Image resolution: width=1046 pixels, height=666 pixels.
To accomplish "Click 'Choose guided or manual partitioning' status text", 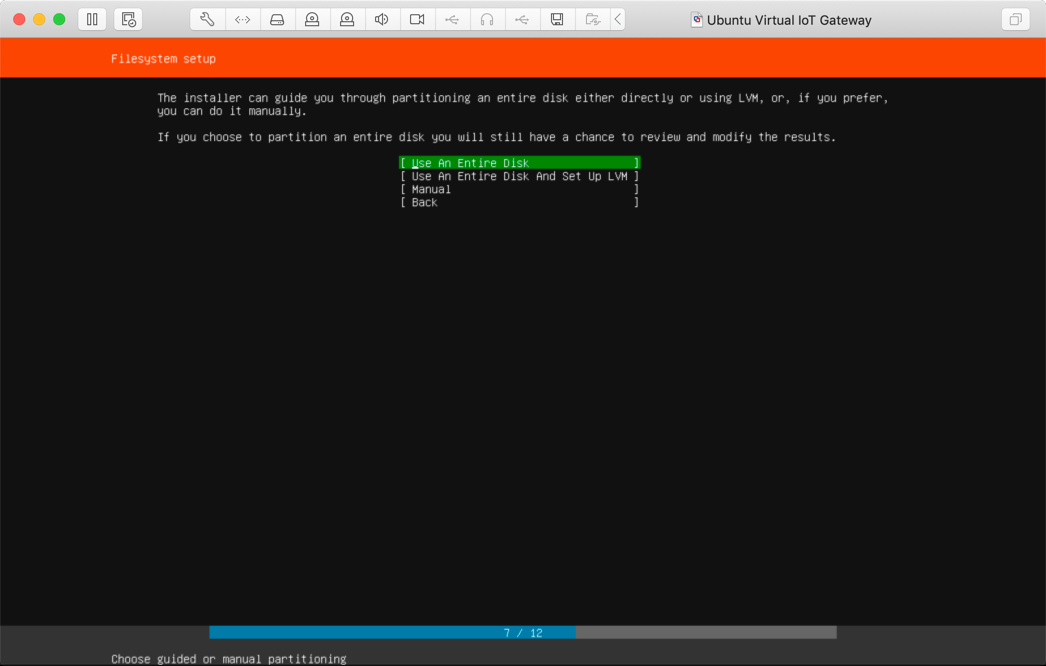I will (x=229, y=659).
